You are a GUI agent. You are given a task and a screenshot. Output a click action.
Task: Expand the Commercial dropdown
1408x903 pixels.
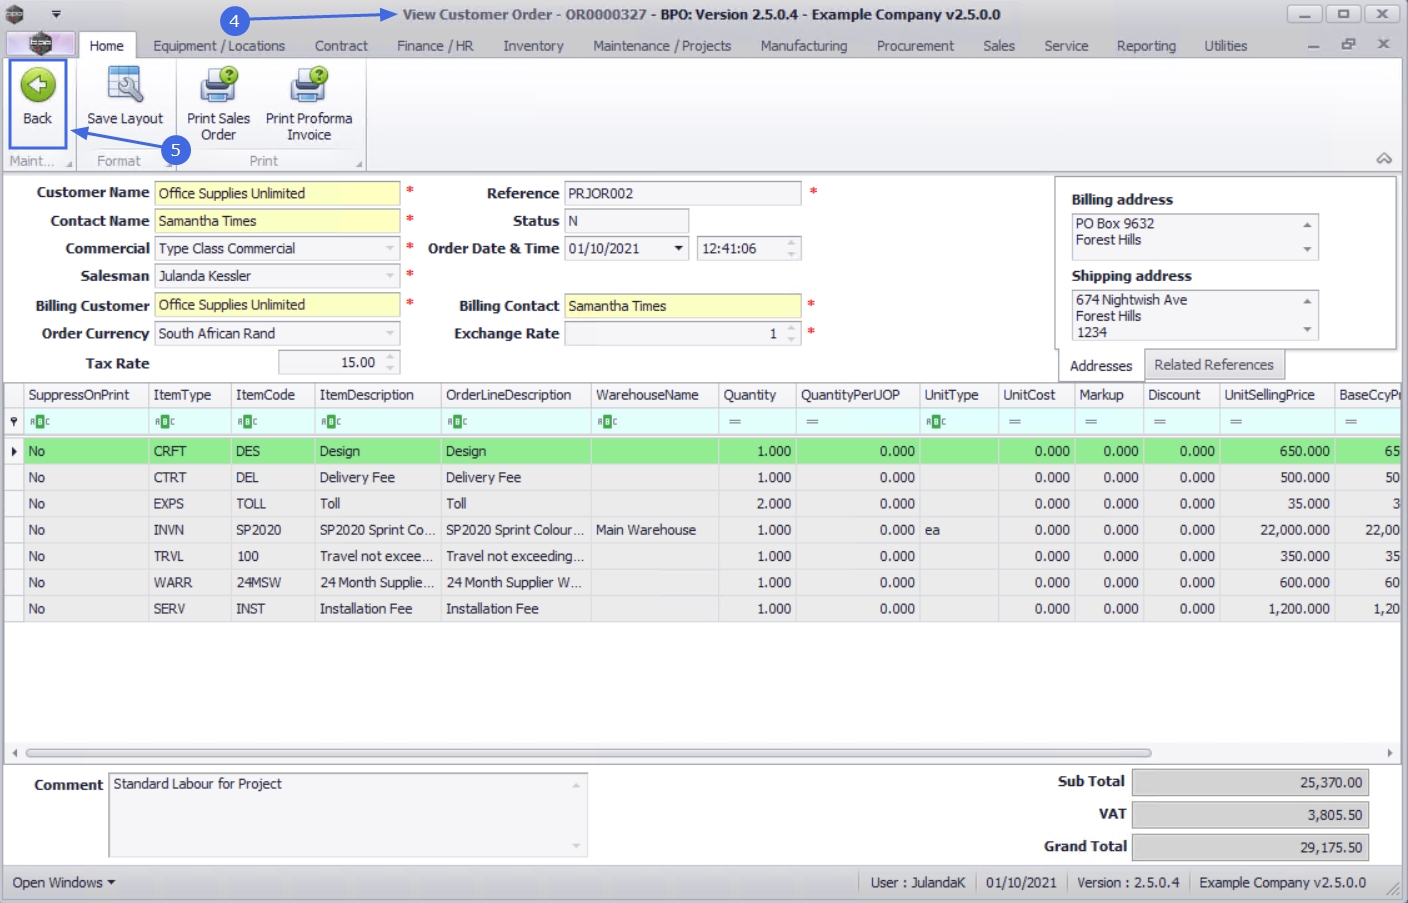(390, 248)
